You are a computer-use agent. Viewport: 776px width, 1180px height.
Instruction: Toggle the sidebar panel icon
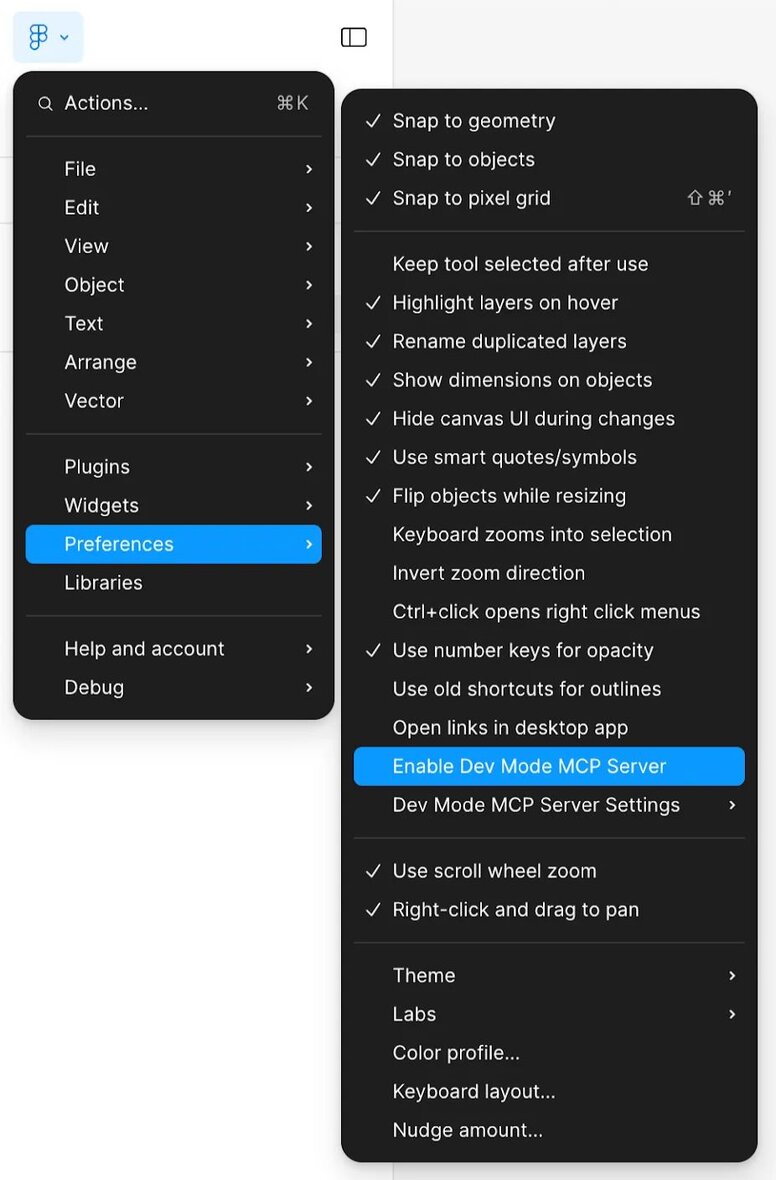[x=353, y=36]
